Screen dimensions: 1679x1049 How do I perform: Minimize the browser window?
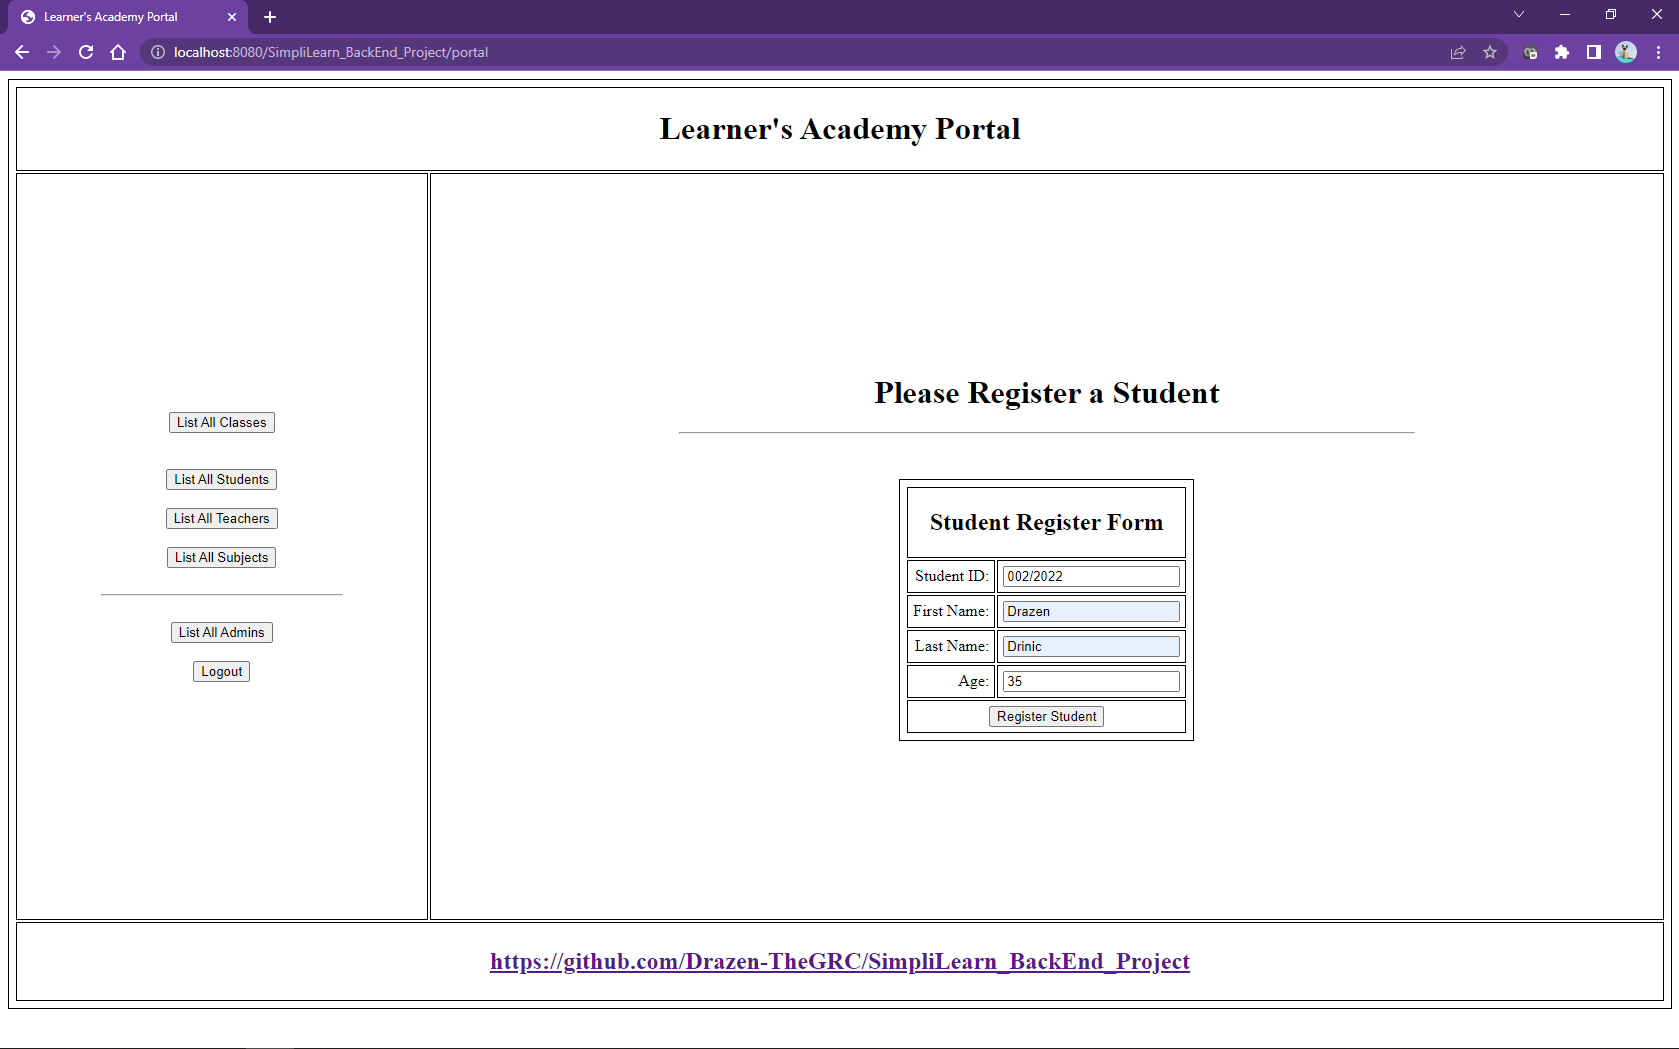click(x=1565, y=14)
